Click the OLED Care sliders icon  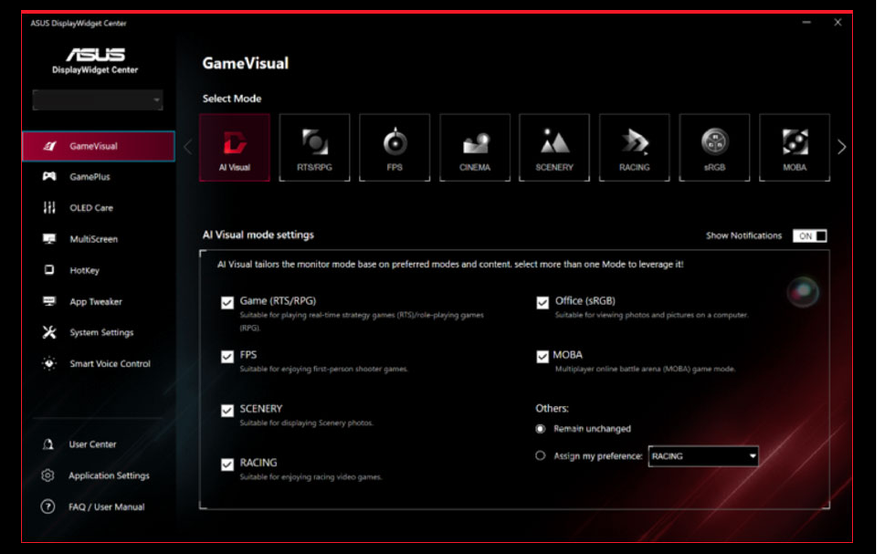tap(49, 208)
